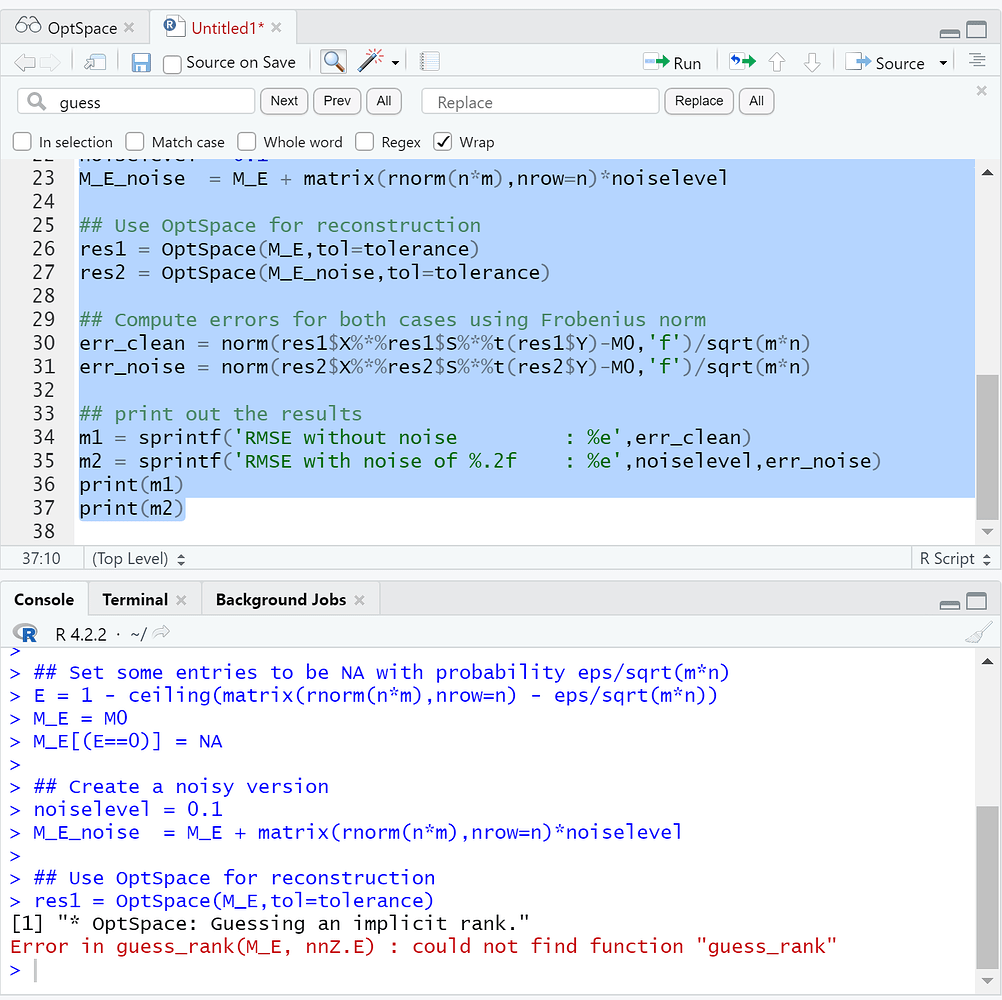The height and width of the screenshot is (1000, 1002).
Task: Click the Run button
Action: 673,62
